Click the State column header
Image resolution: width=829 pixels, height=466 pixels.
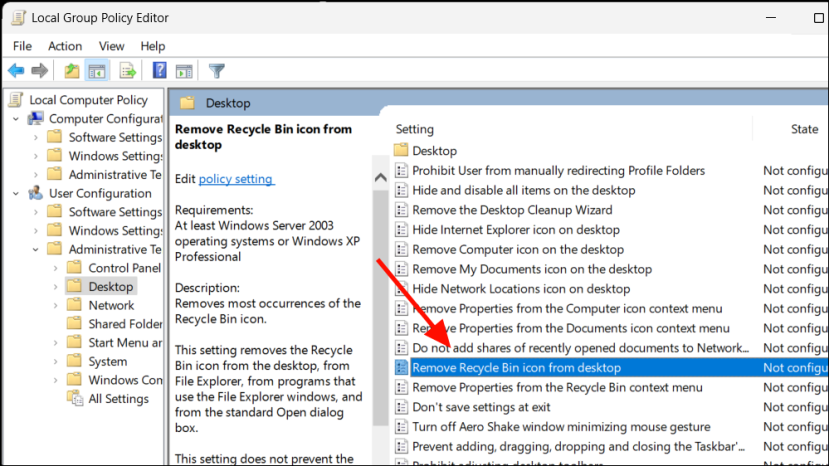804,129
